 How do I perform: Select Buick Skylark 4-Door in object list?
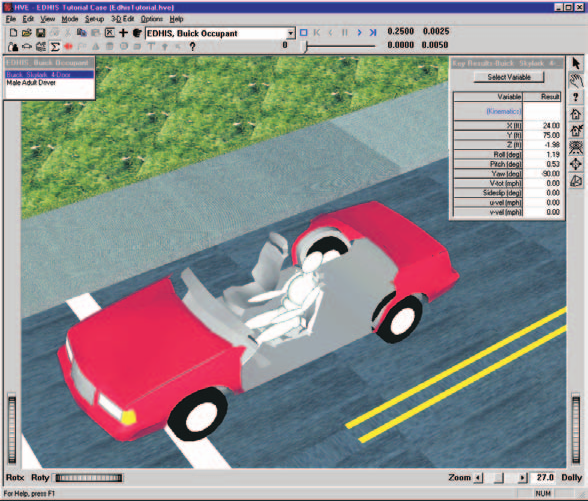[49, 74]
